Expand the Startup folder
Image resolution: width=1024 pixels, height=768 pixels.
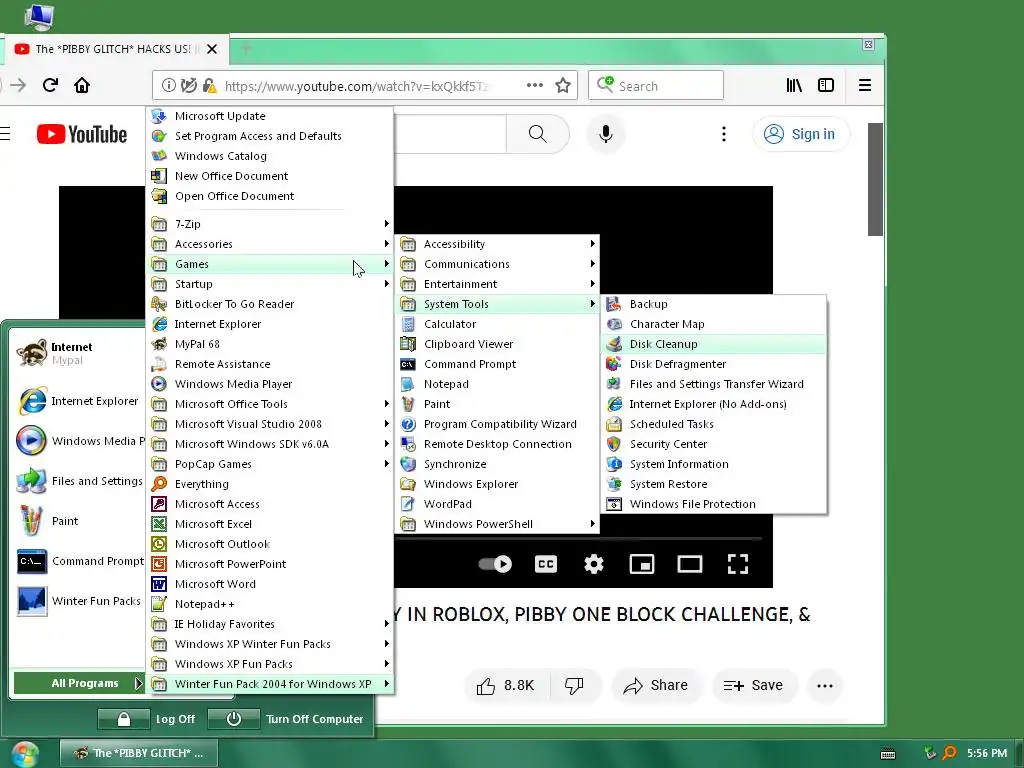[270, 284]
